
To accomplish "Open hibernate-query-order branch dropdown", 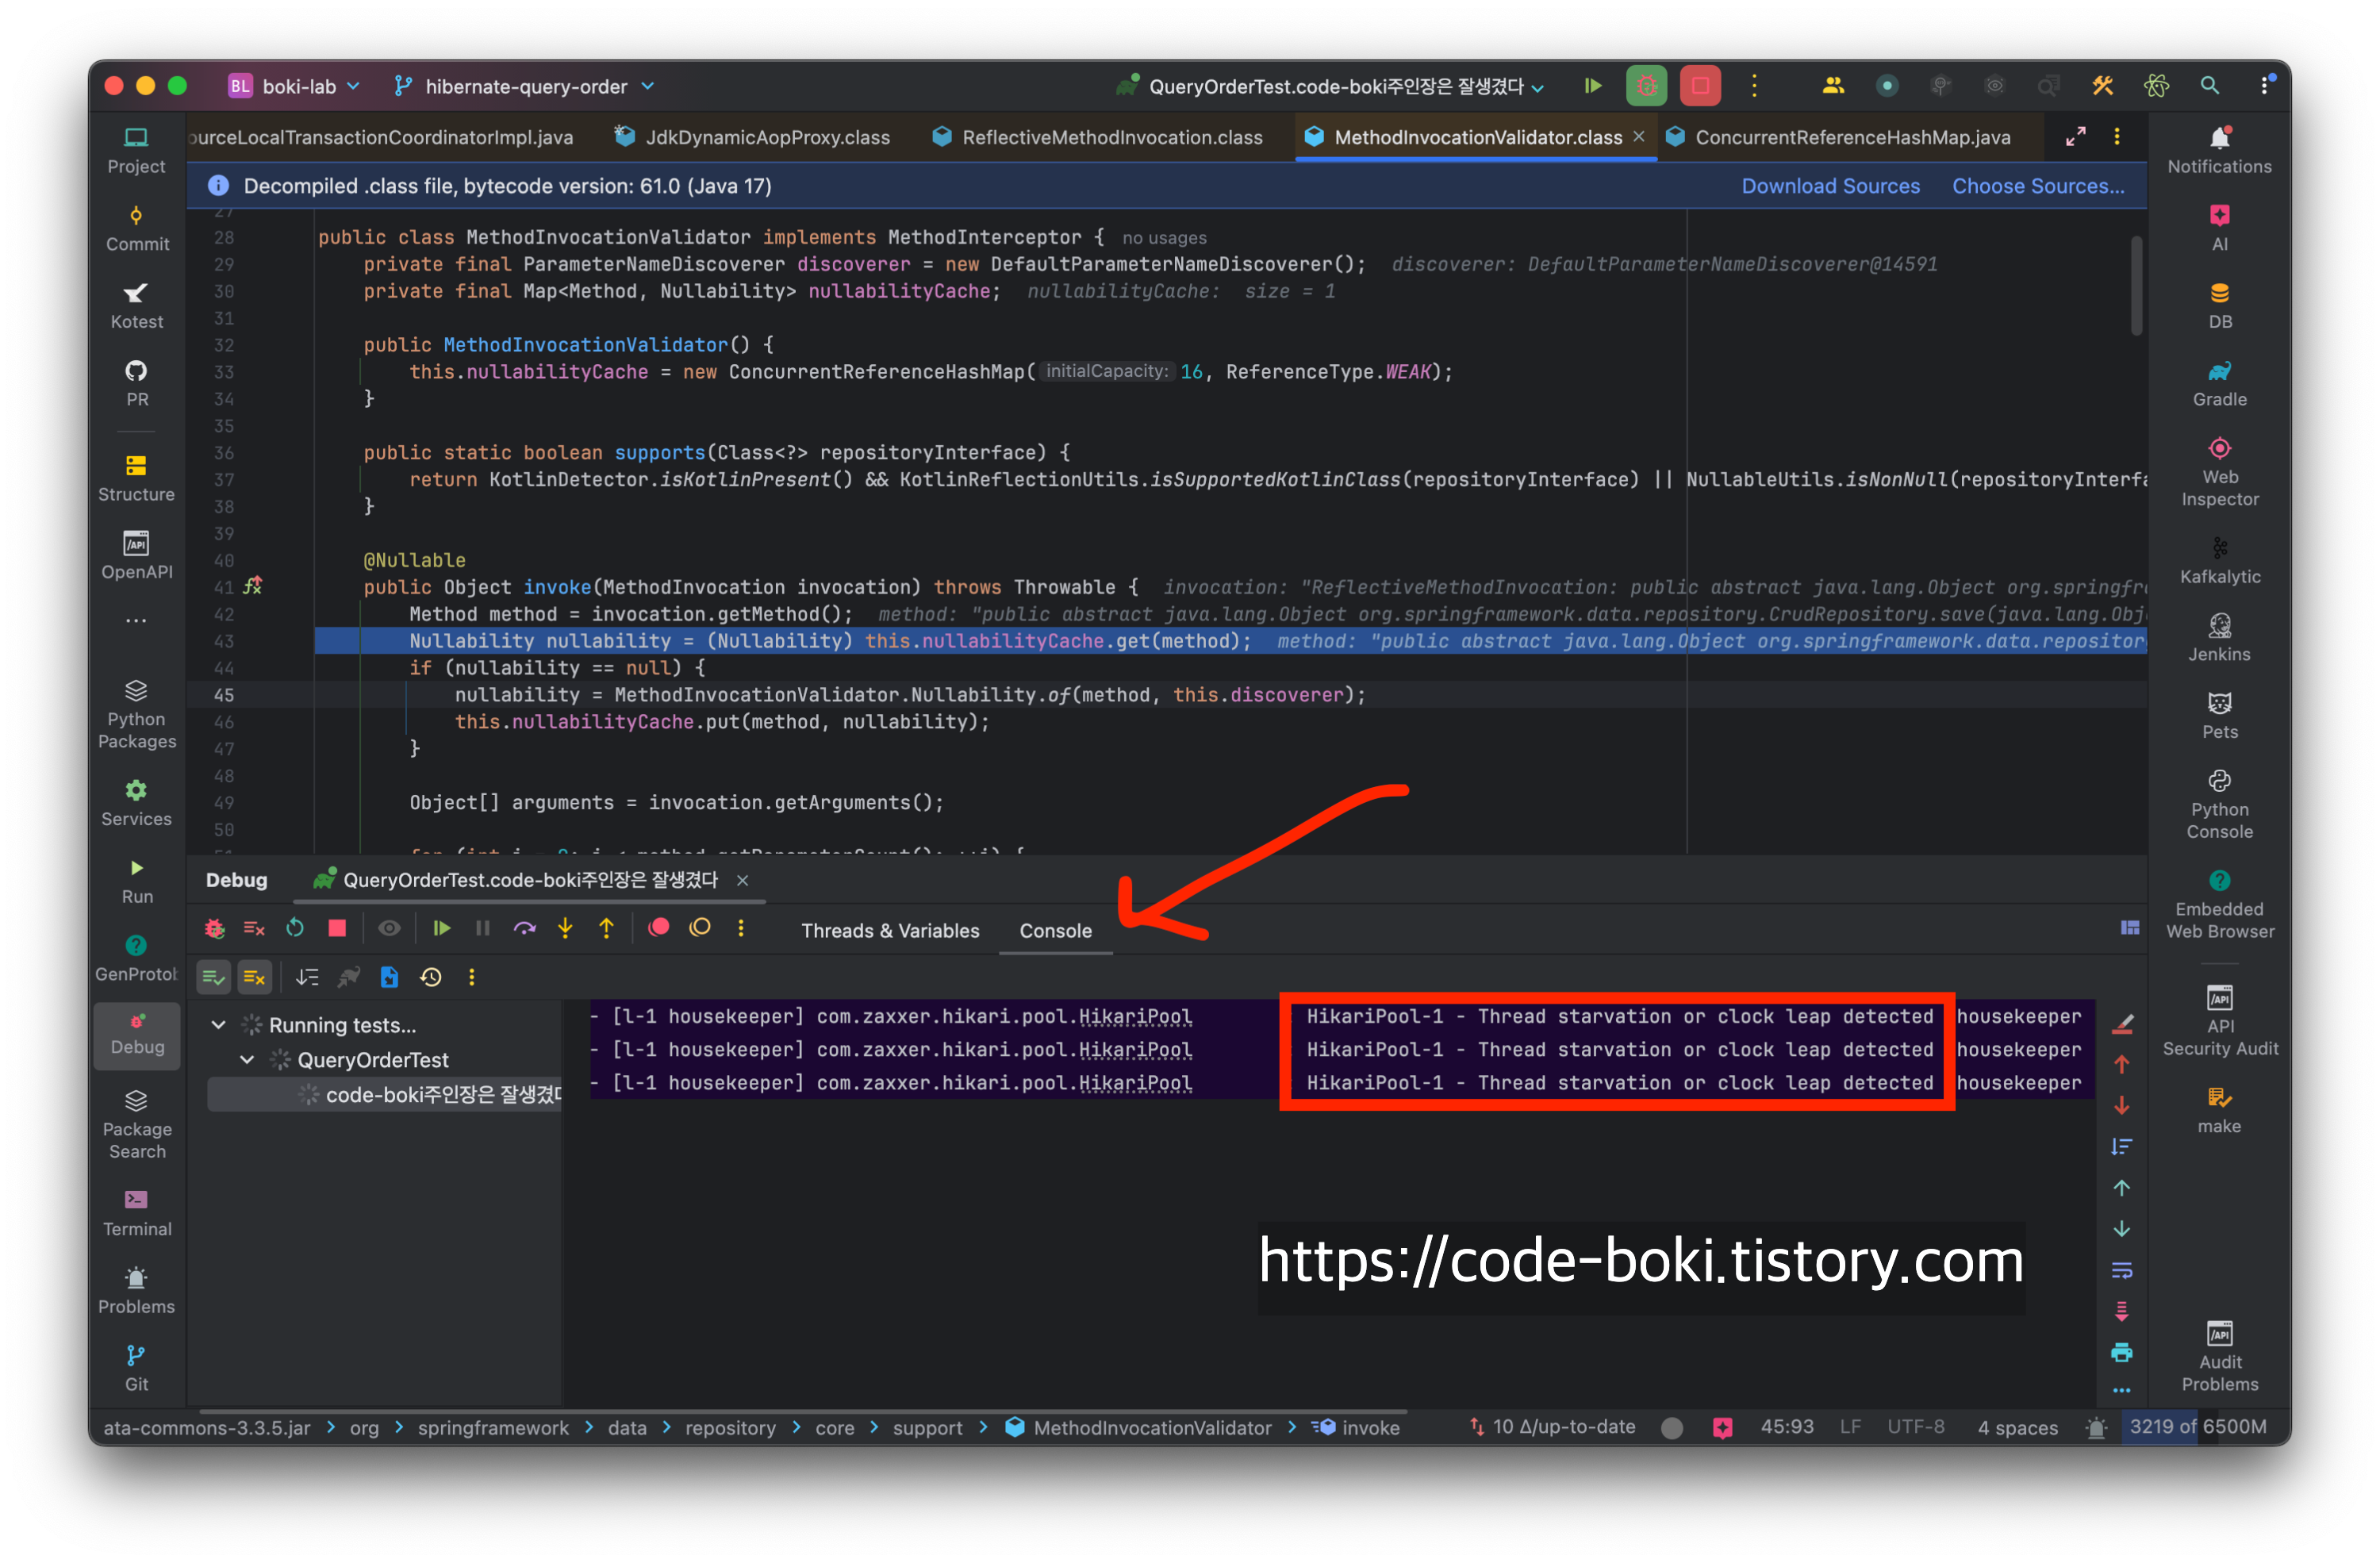I will pos(525,87).
